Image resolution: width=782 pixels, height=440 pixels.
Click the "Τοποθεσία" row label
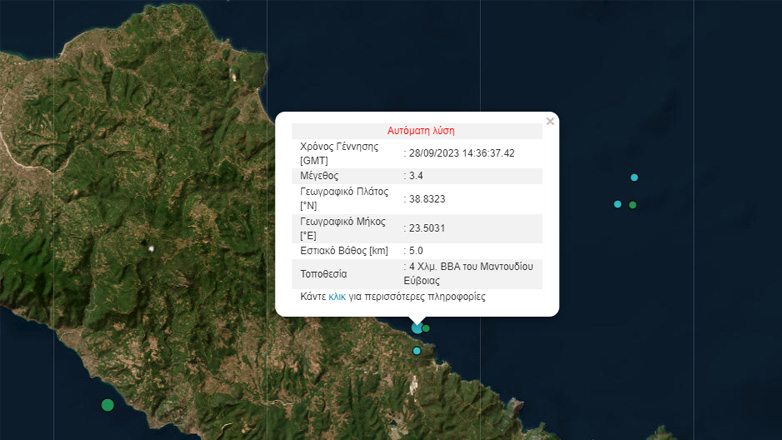[324, 274]
